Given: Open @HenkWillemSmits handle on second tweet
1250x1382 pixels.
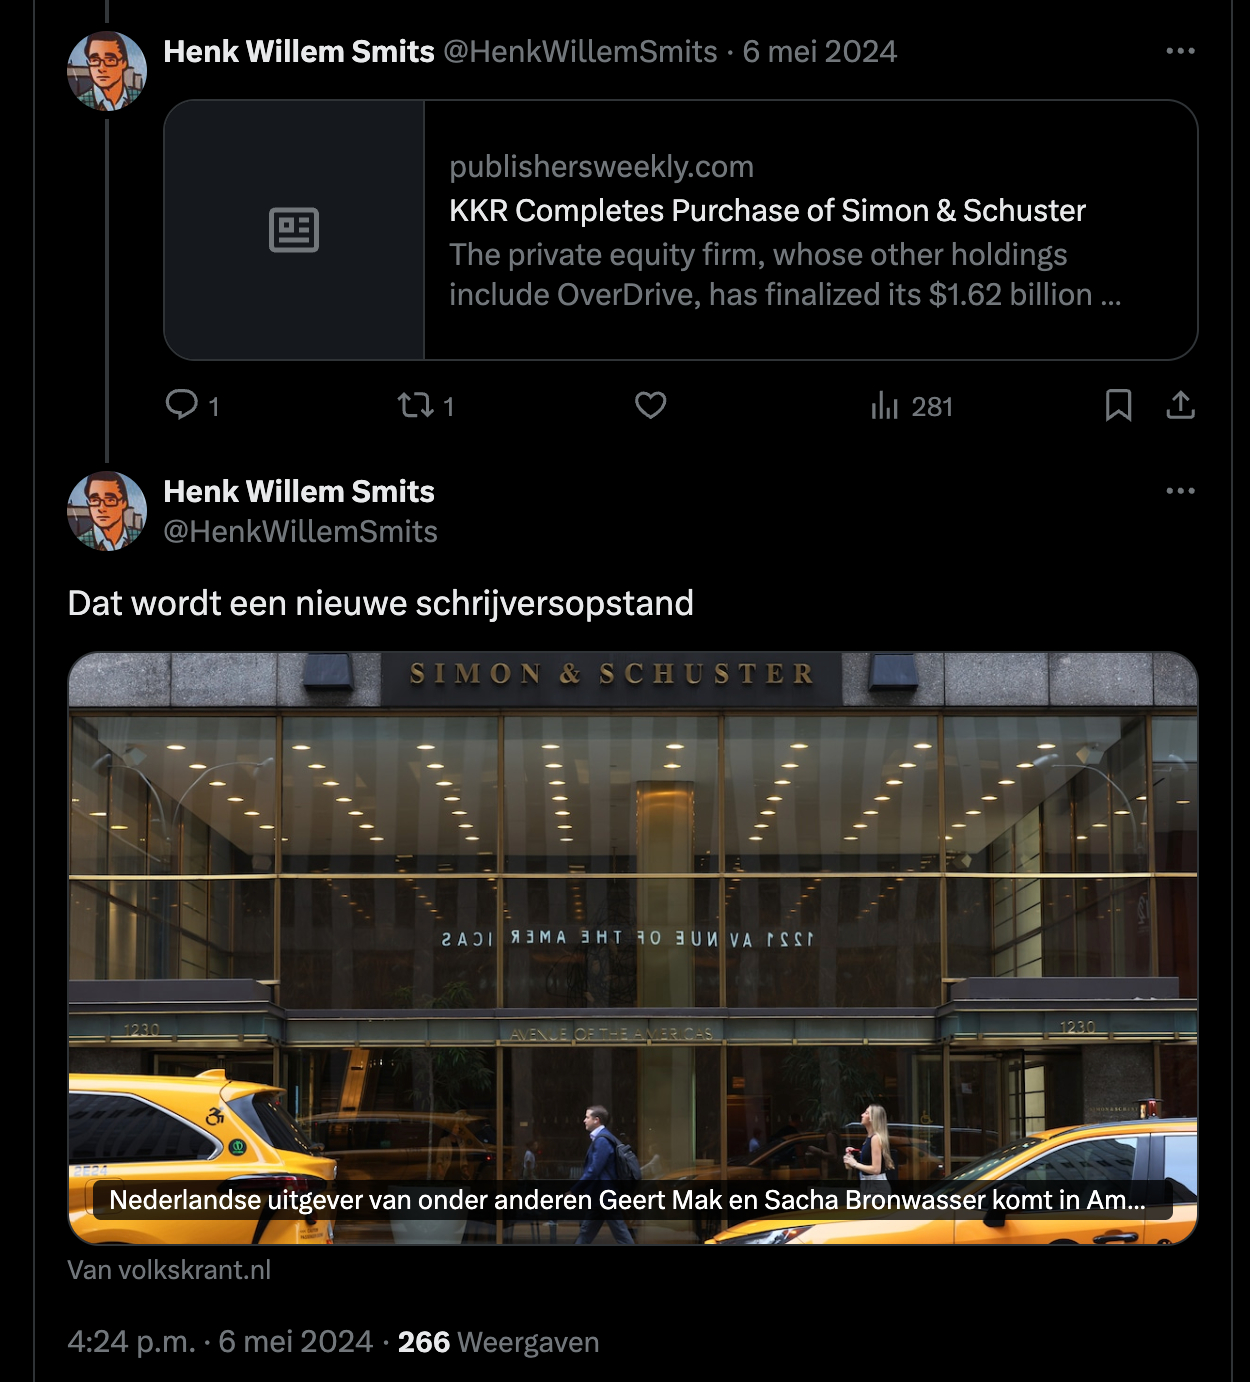Looking at the screenshot, I should coord(300,531).
